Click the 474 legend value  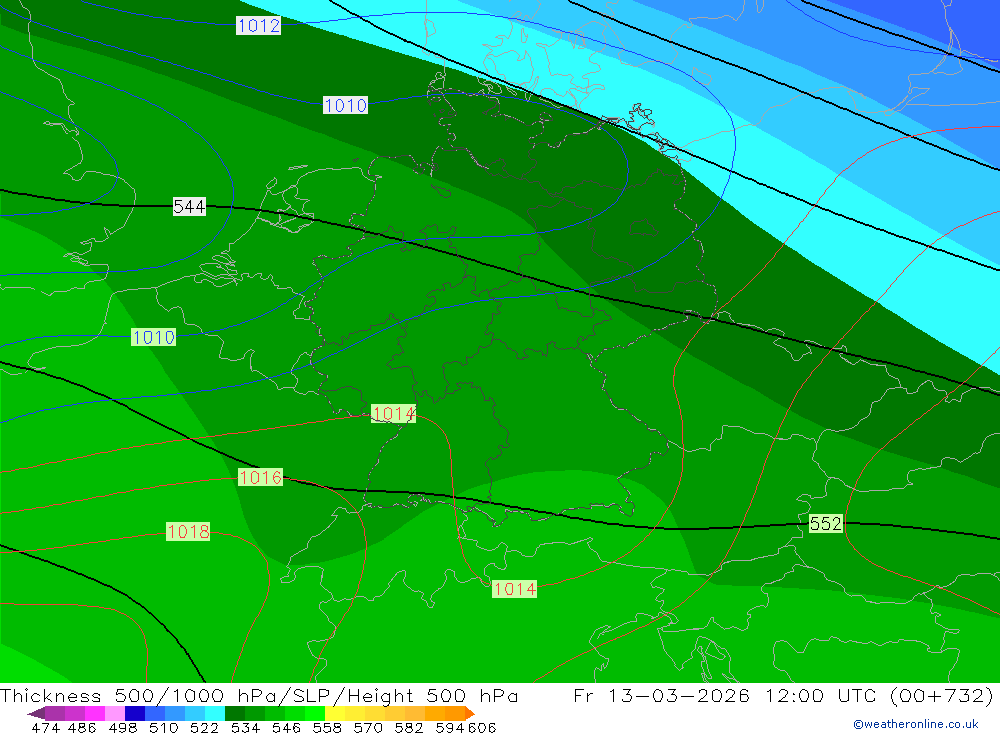point(46,727)
